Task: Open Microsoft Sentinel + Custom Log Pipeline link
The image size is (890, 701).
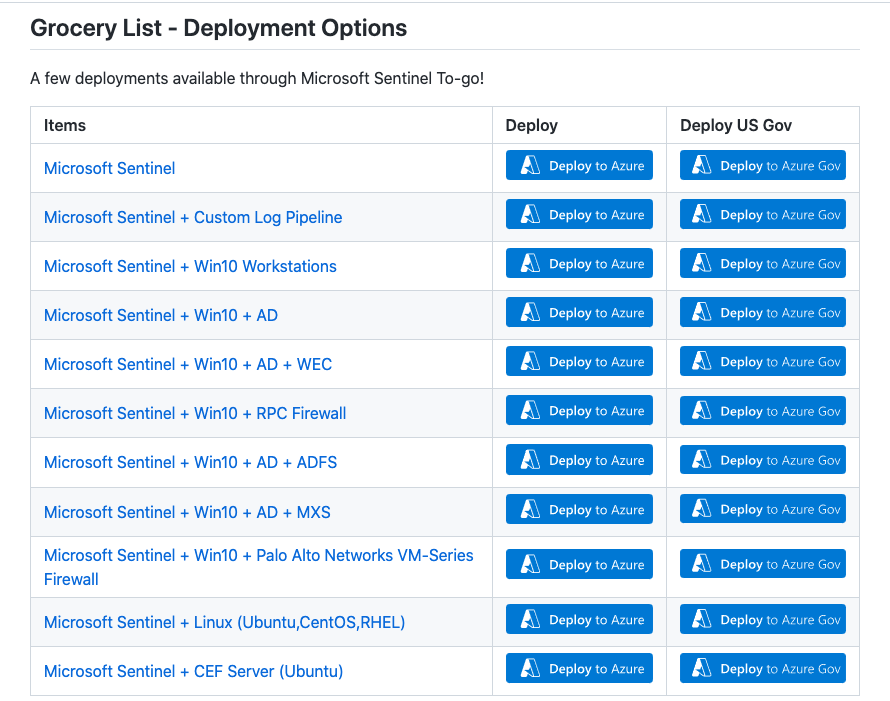Action: (x=193, y=217)
